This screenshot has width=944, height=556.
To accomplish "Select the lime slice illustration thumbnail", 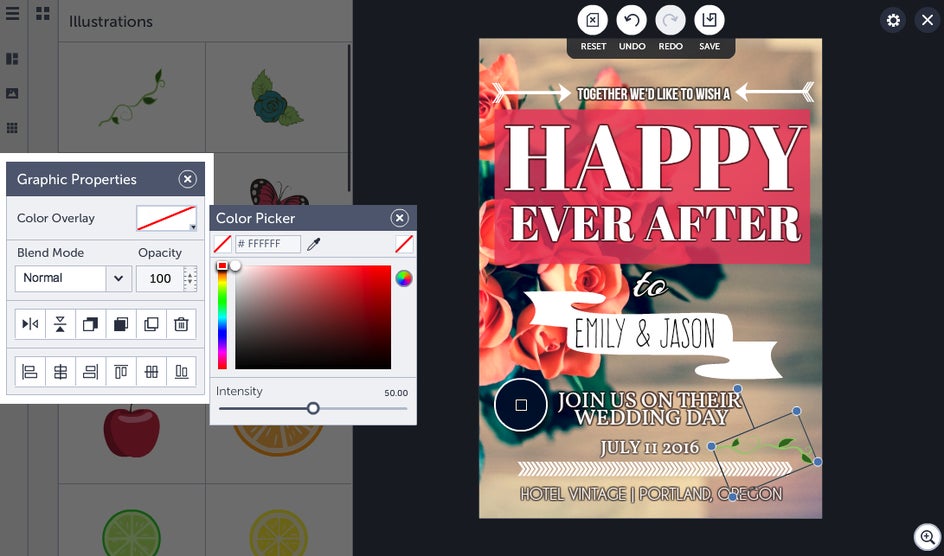I will (132, 533).
